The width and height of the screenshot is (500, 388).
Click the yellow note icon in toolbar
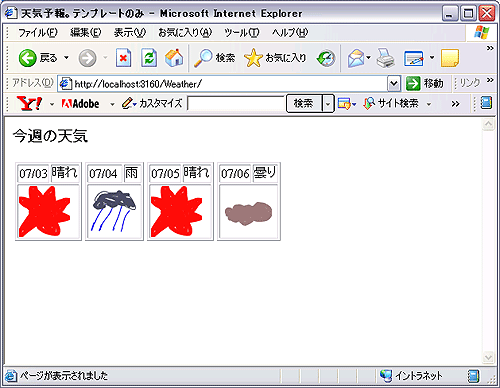pyautogui.click(x=450, y=58)
